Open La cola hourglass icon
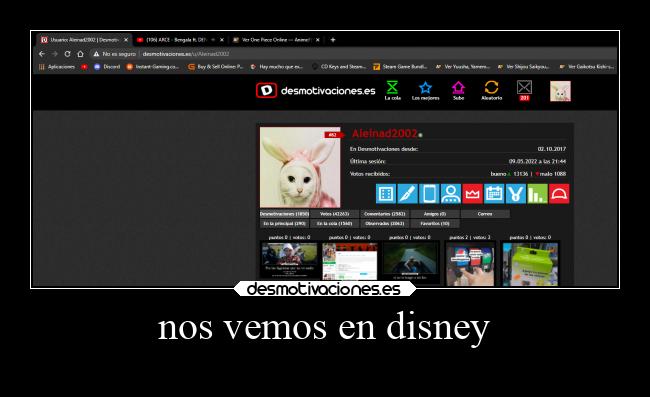The image size is (650, 397). coord(392,90)
